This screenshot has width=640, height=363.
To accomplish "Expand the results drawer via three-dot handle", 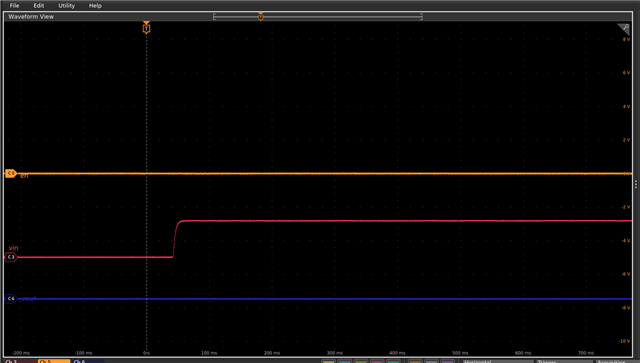I will tap(636, 185).
